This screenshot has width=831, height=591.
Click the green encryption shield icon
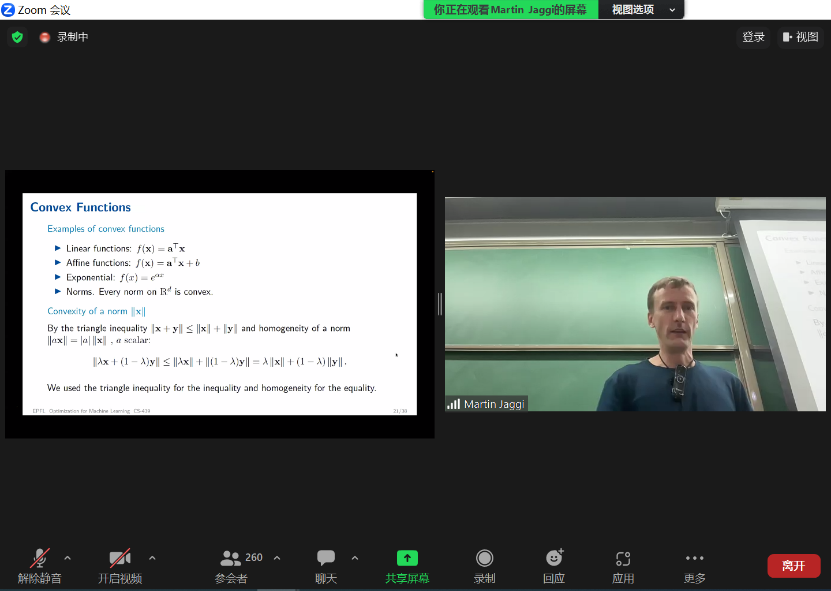tap(17, 37)
